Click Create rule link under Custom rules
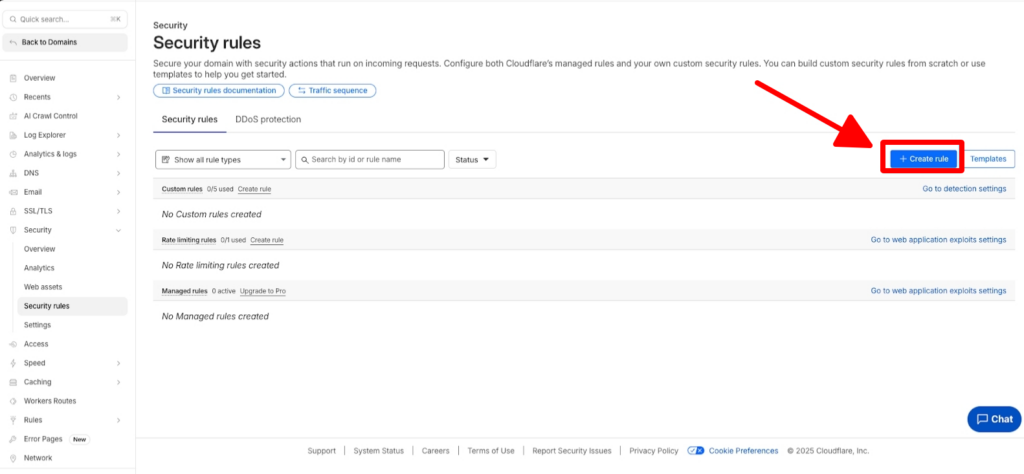 [x=254, y=189]
